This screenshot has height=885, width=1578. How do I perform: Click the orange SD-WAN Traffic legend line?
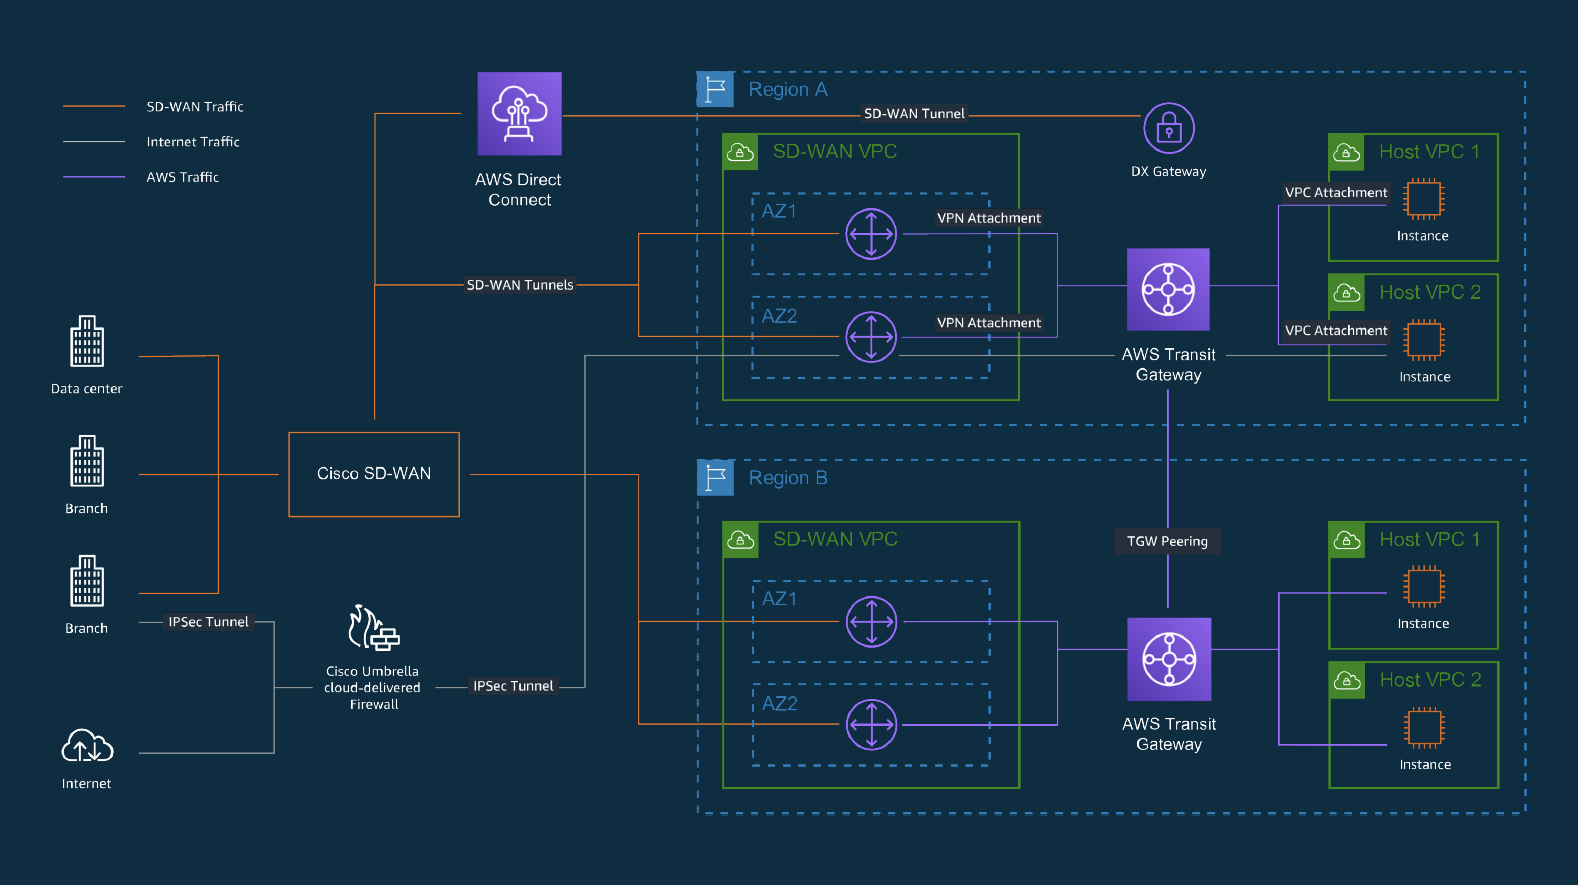click(94, 106)
